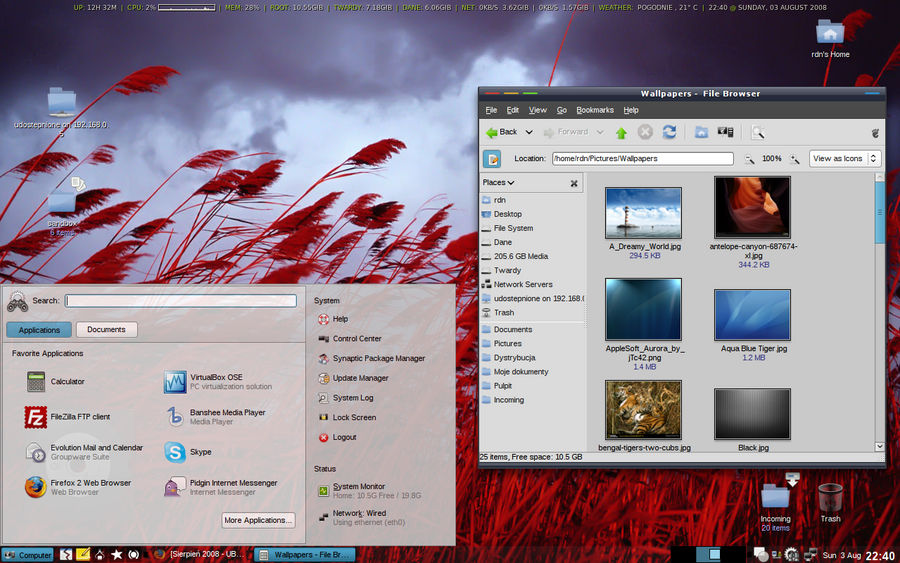Image resolution: width=900 pixels, height=563 pixels.
Task: Click the File Browser scrollbar down arrow
Action: [879, 446]
